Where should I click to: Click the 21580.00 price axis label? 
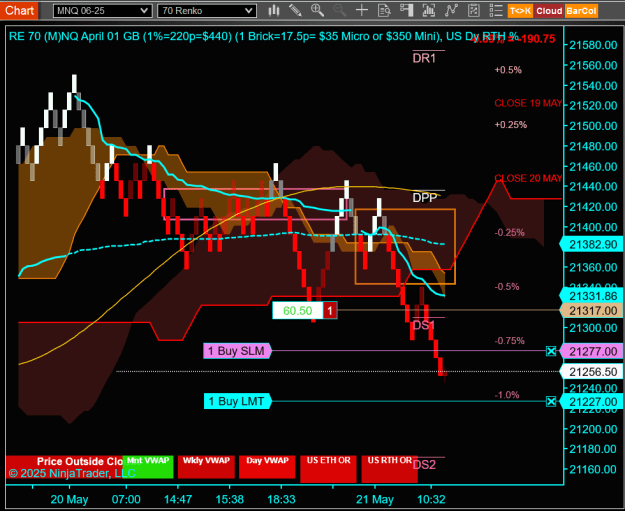tap(593, 45)
